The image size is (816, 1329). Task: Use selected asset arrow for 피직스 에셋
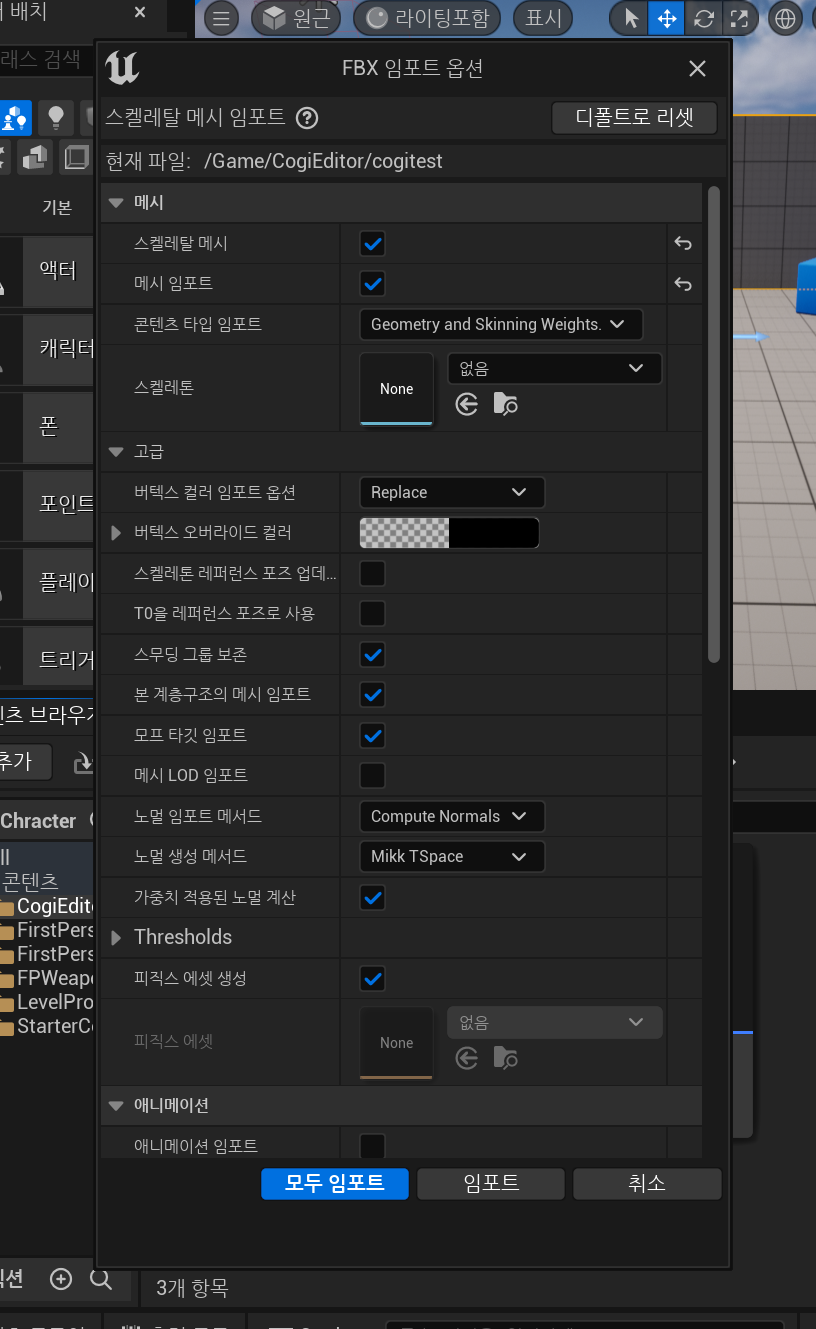[467, 1058]
